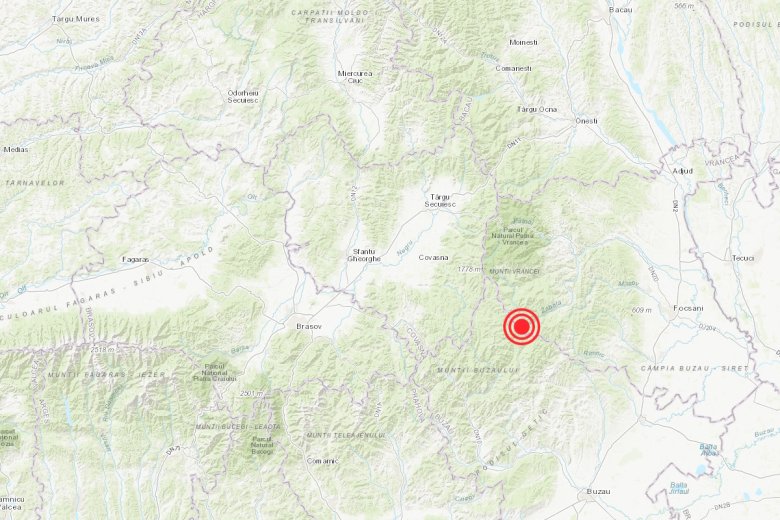
Task: Click the Covasna town label
Action: click(x=433, y=258)
